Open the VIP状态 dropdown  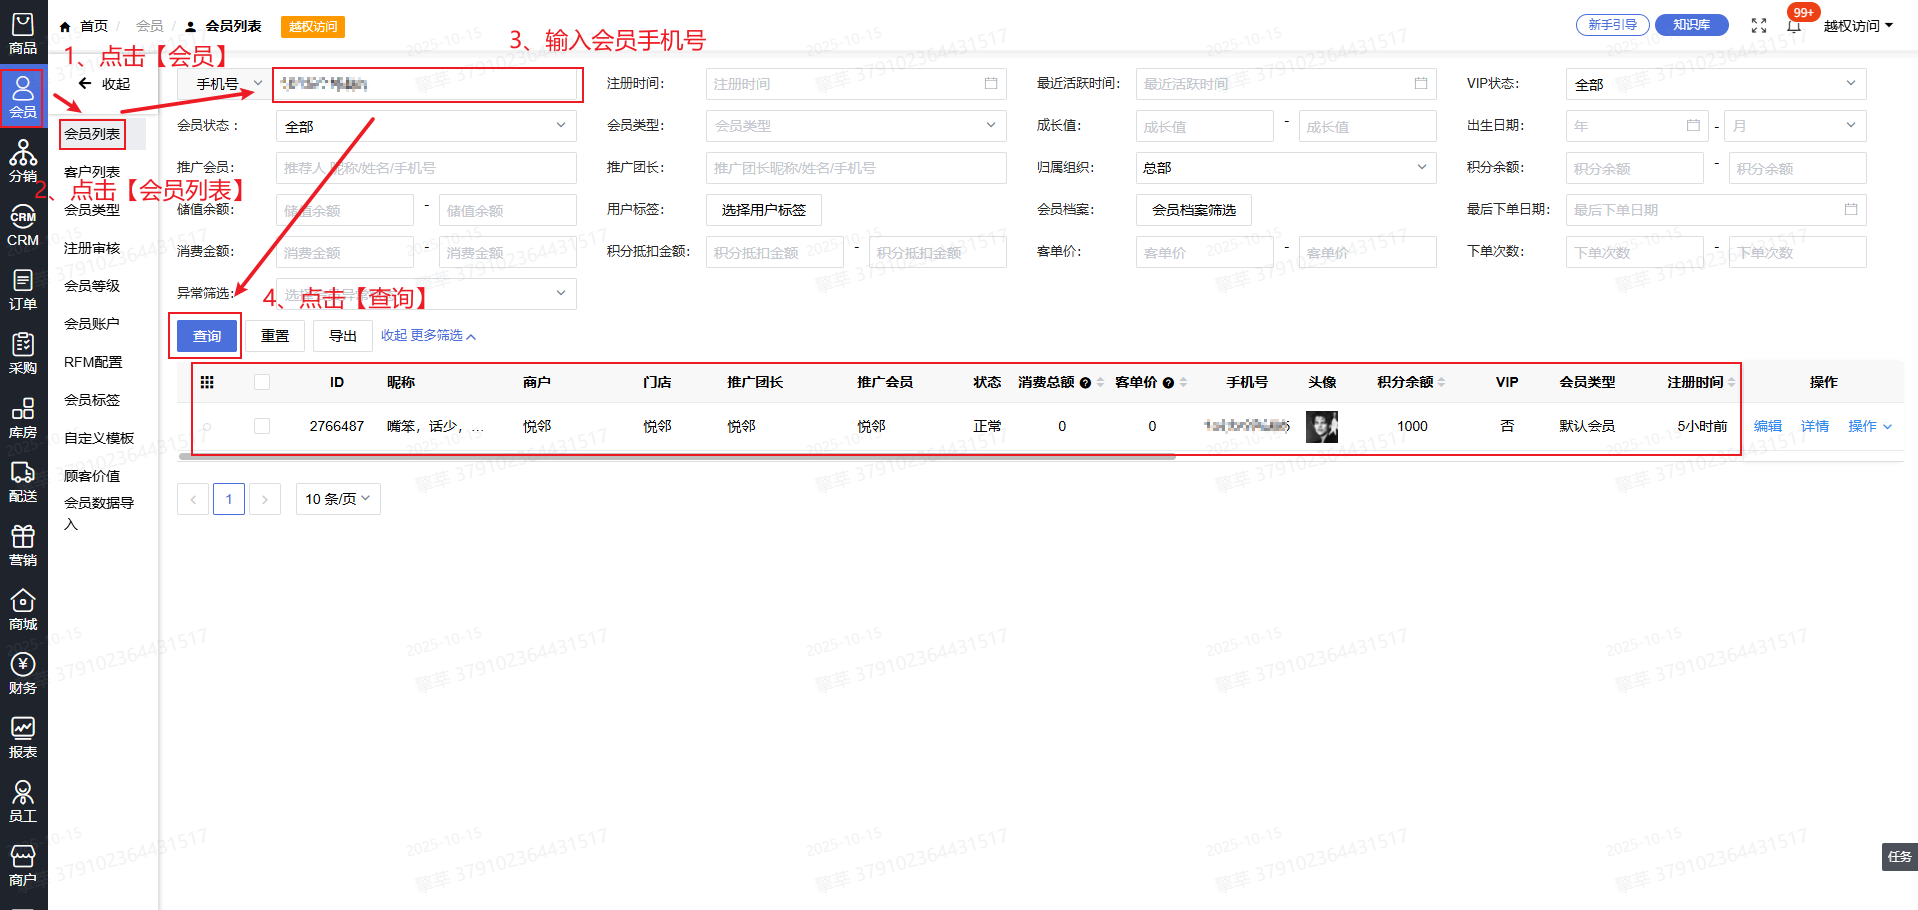pos(1715,84)
